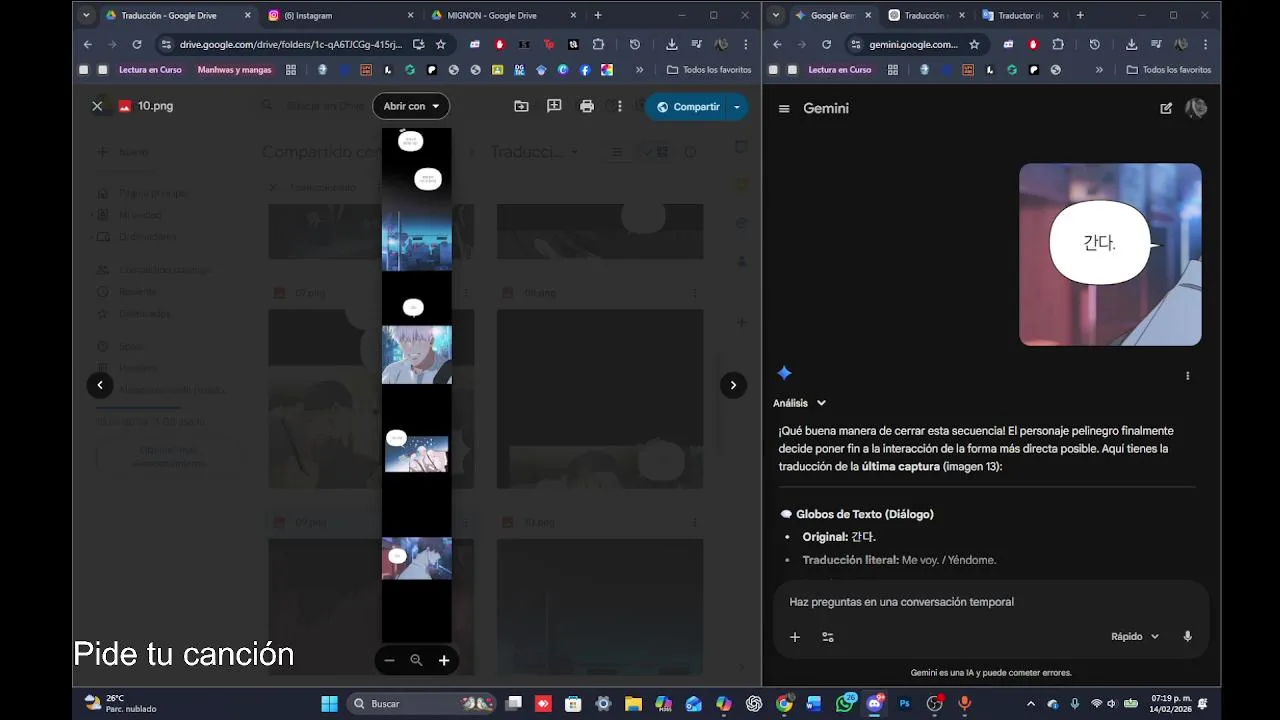Click the plus add-files button in Gemini
Image resolution: width=1280 pixels, height=720 pixels.
[x=795, y=637]
